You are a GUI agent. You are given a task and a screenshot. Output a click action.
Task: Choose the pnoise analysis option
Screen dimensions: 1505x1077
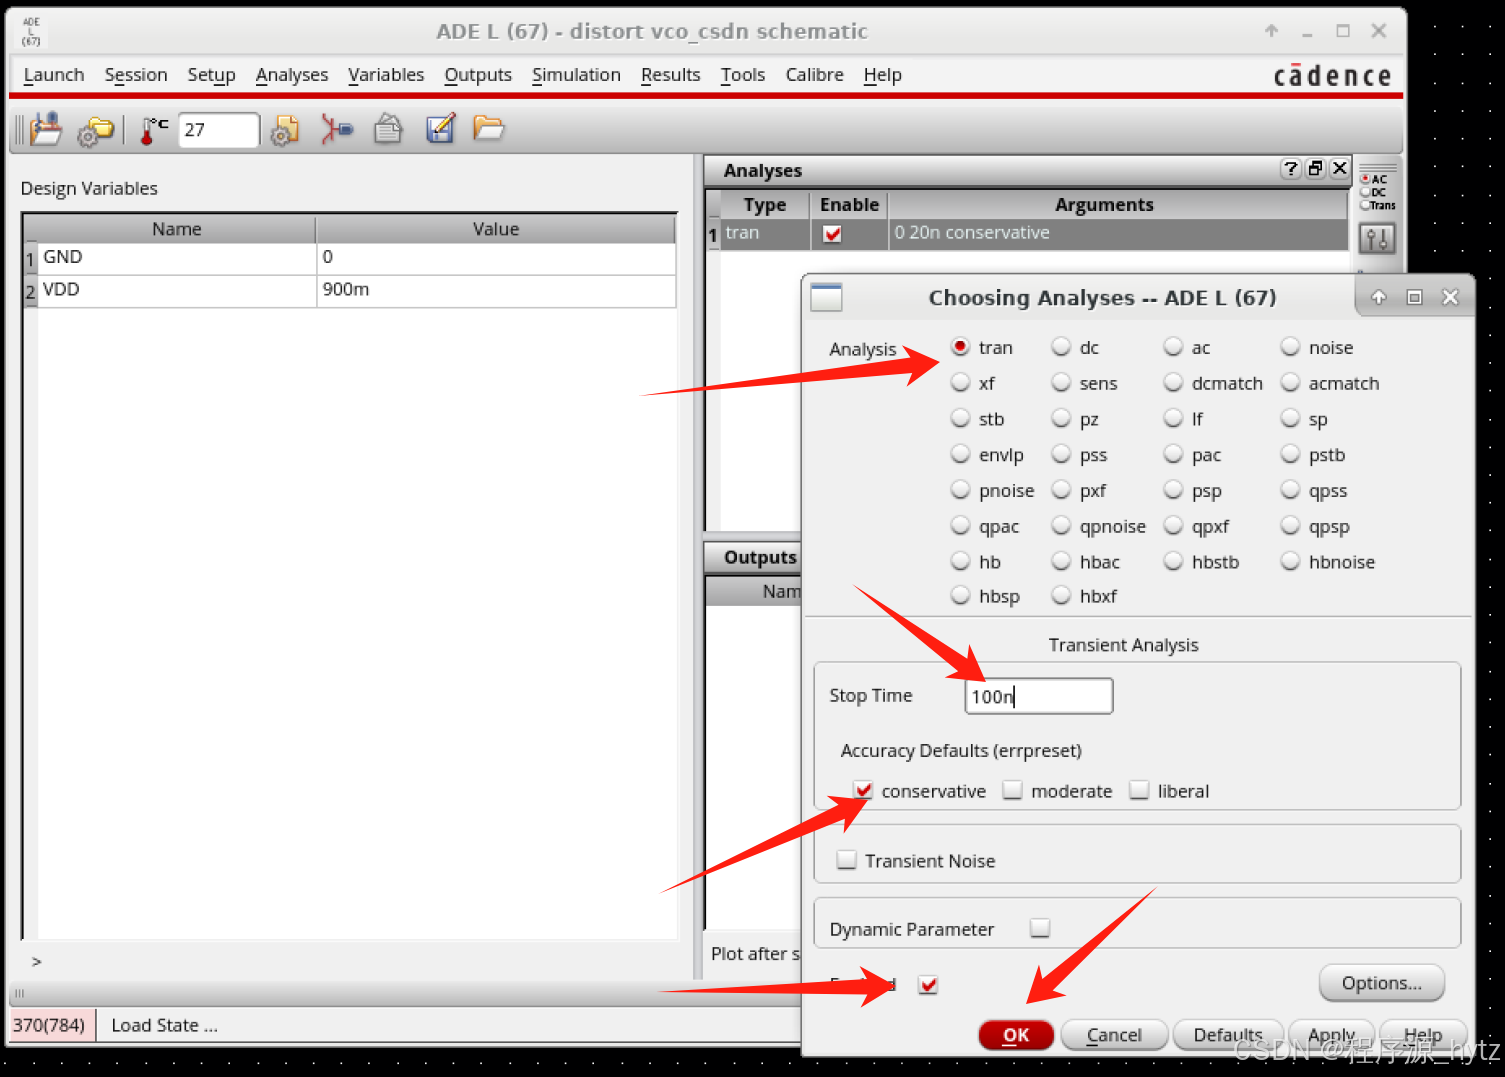[x=961, y=491]
